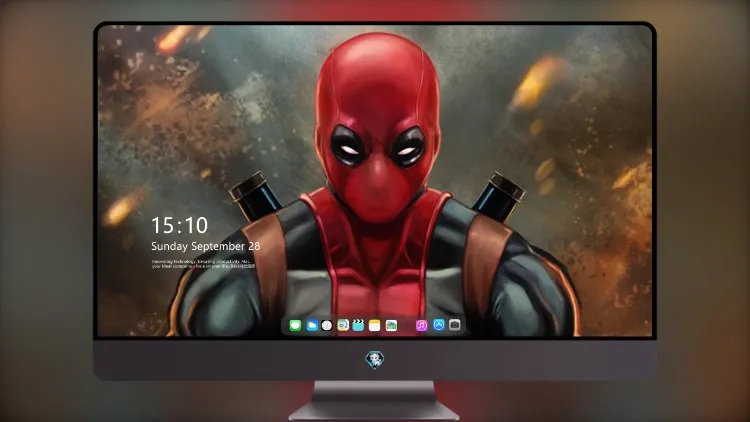This screenshot has height=422, width=750.
Task: Click the 15:10 clock widget
Action: point(179,225)
